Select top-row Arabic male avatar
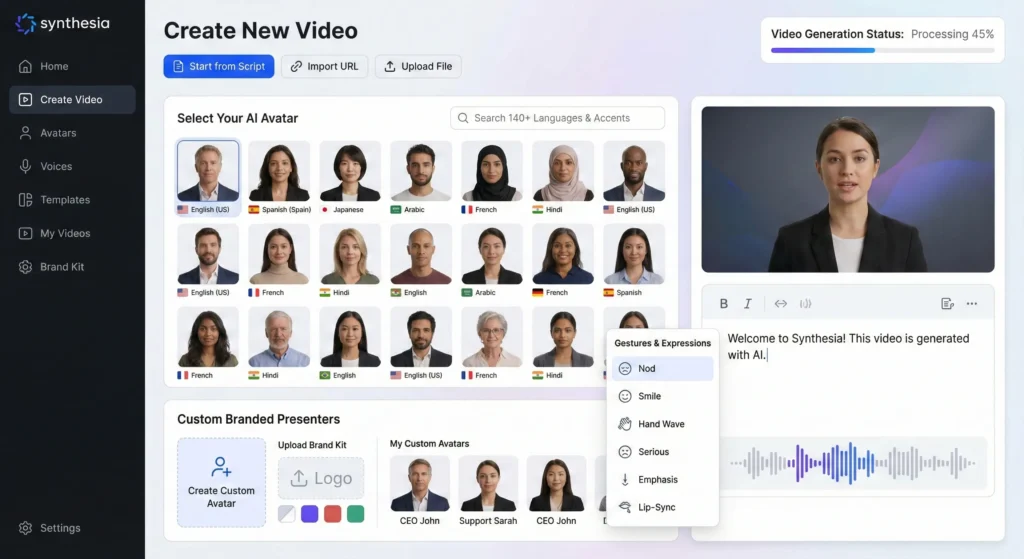Viewport: 1024px width, 559px height. (421, 177)
